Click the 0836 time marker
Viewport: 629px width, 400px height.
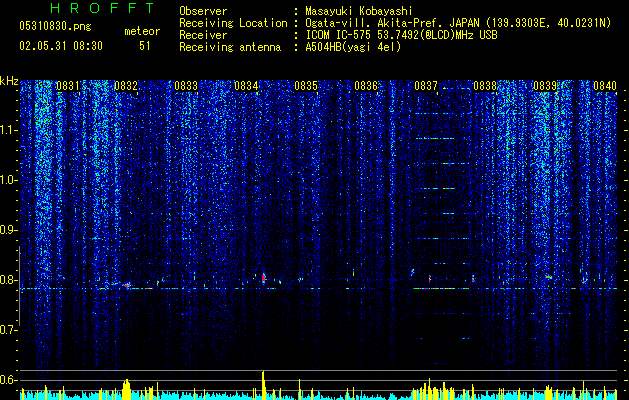[x=366, y=86]
